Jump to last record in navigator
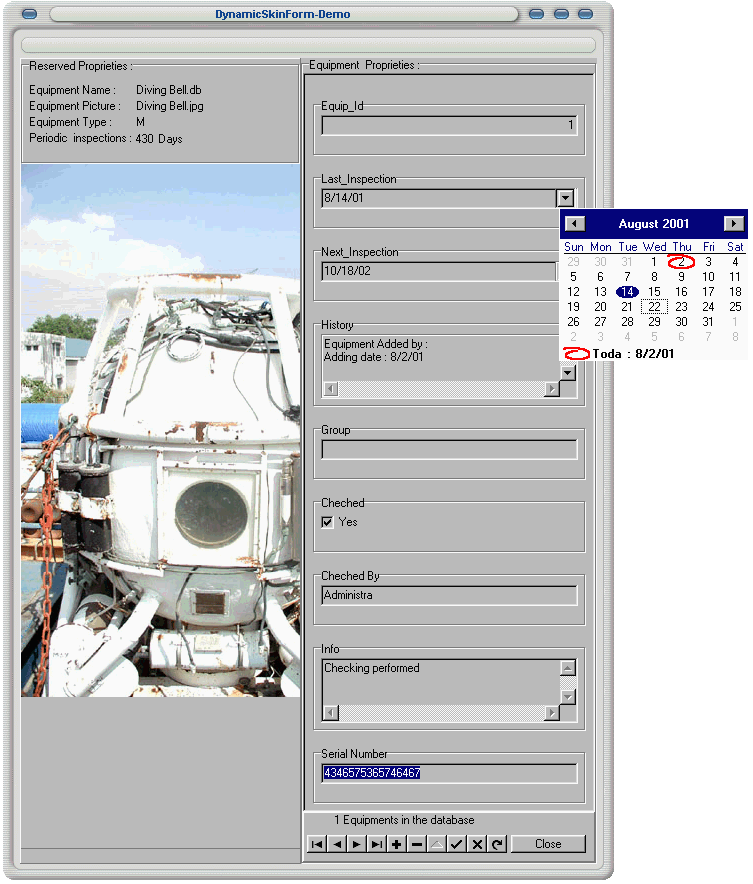 click(376, 845)
